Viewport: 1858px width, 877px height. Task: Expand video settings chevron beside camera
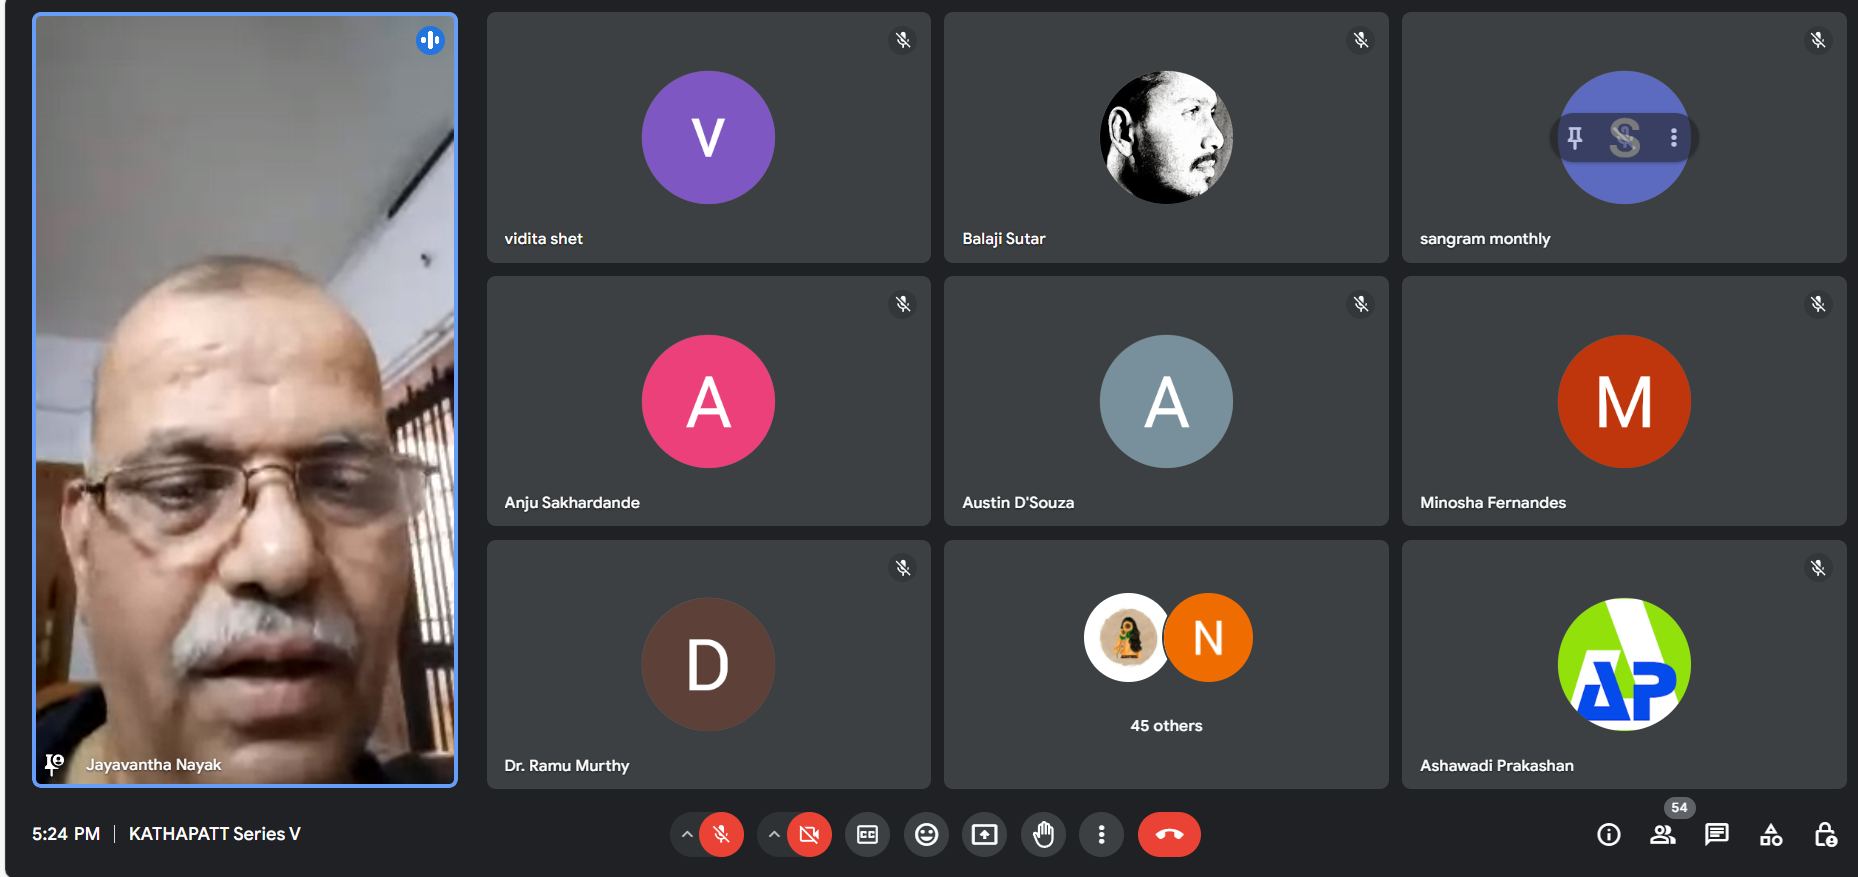(x=774, y=834)
